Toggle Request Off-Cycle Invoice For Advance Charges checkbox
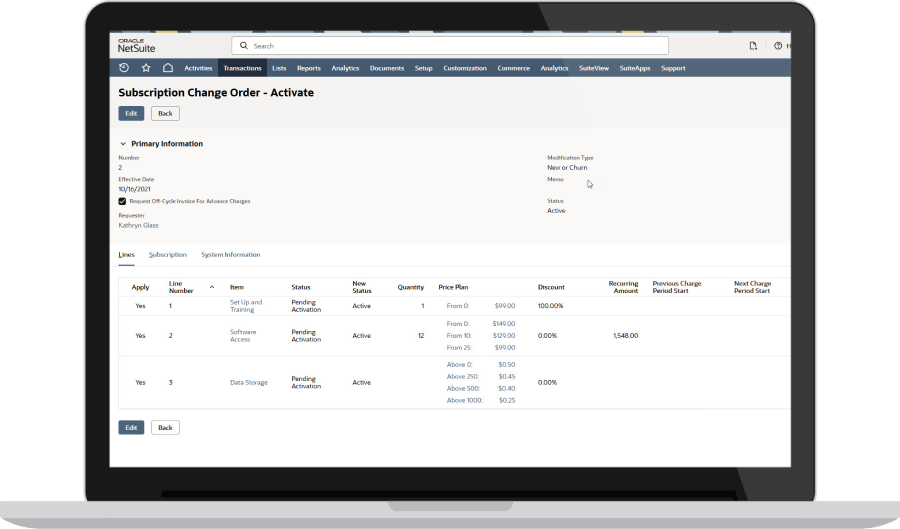Screen dimensions: 900x529 (122, 201)
